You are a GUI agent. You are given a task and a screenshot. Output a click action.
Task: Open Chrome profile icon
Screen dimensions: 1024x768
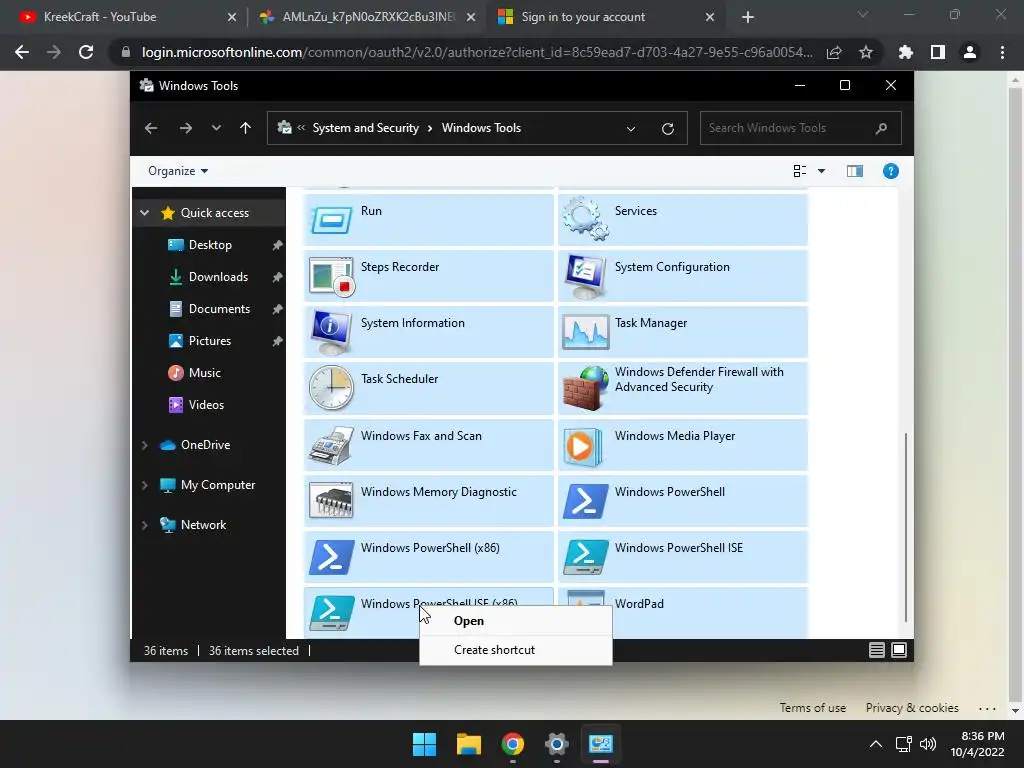pos(970,52)
